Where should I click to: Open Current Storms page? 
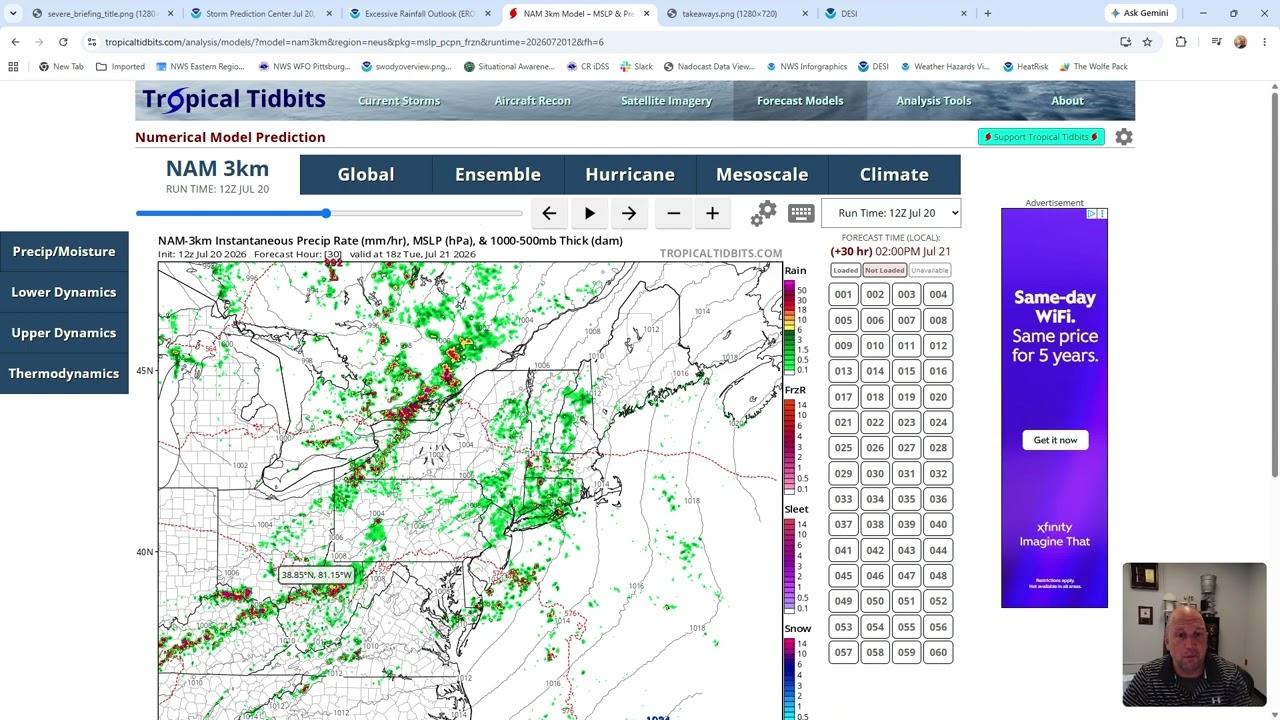click(x=399, y=100)
